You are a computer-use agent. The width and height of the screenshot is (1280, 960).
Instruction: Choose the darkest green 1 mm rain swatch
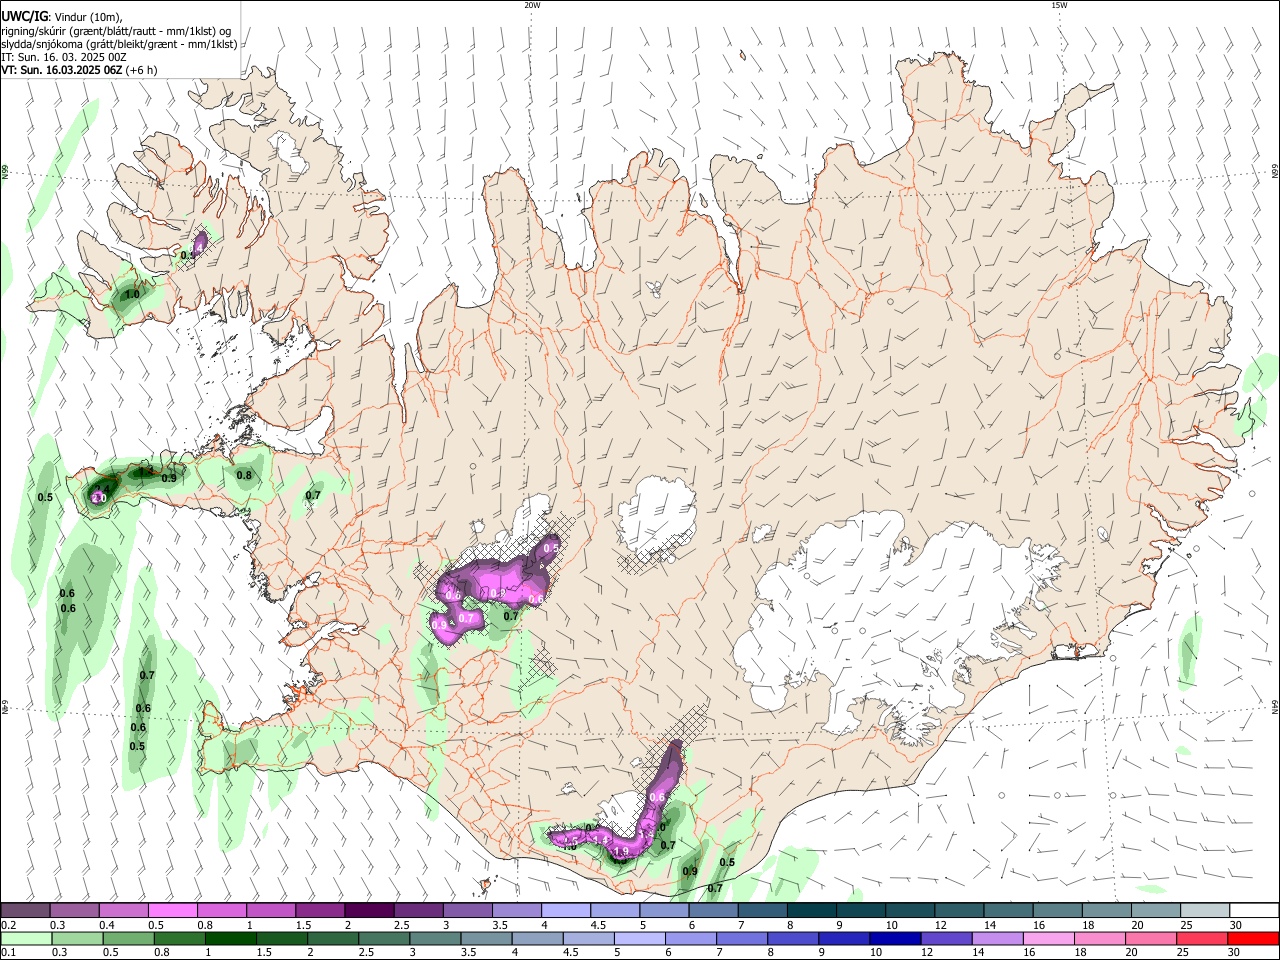tap(230, 938)
